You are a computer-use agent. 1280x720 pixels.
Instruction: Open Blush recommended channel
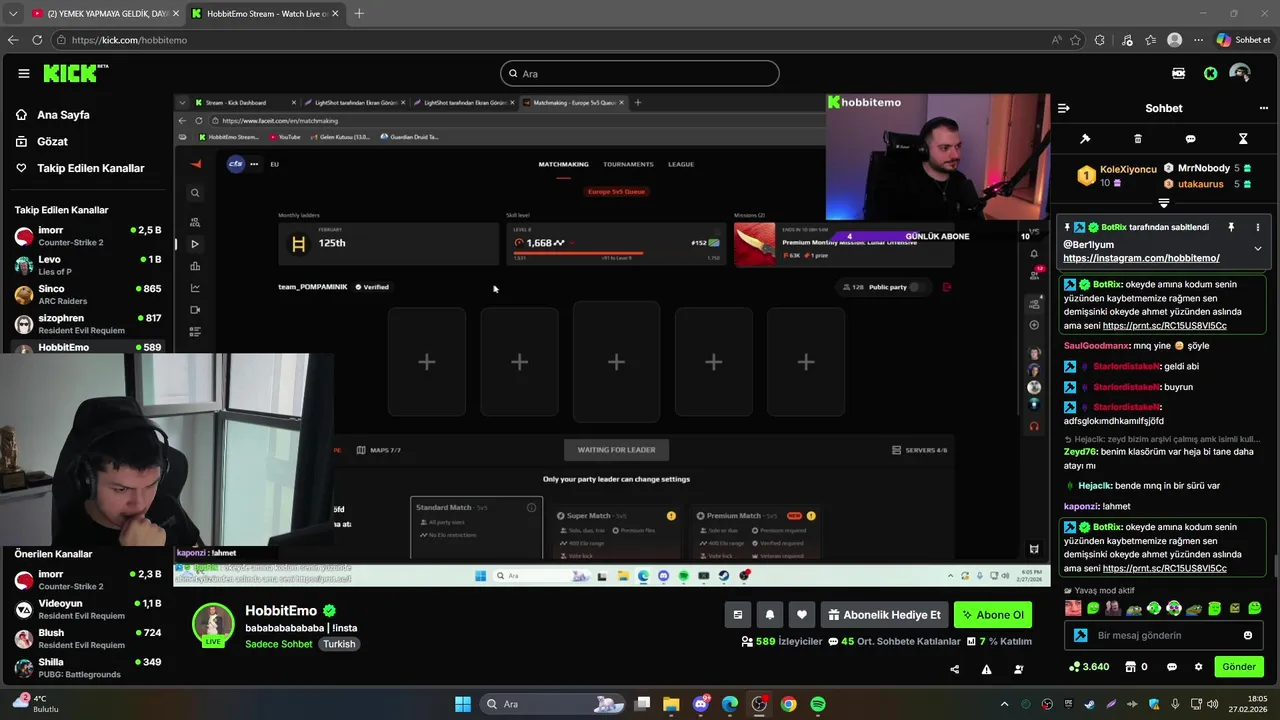pos(88,638)
